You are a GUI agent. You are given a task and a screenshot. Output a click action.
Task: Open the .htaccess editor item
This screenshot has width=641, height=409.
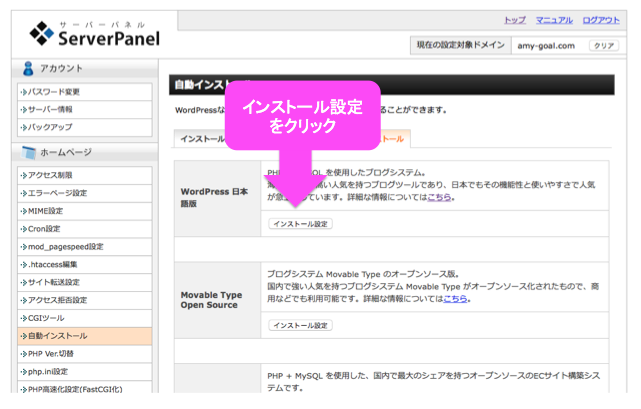85,265
